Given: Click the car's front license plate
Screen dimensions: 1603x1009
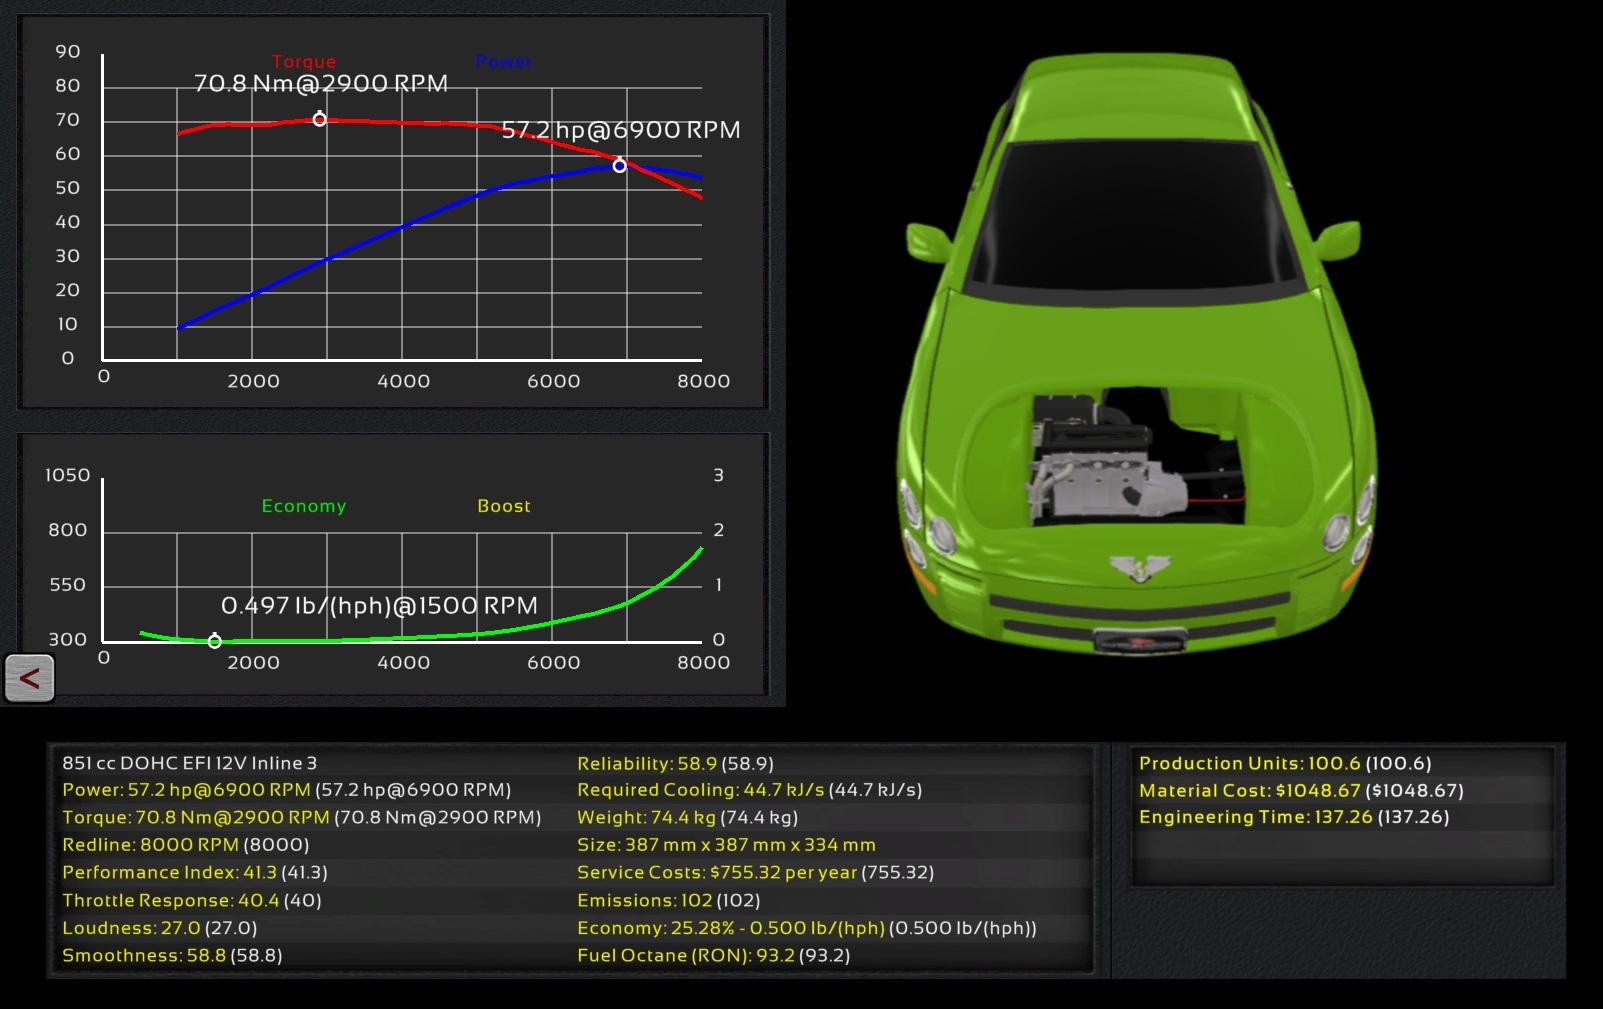Looking at the screenshot, I should 1139,641.
